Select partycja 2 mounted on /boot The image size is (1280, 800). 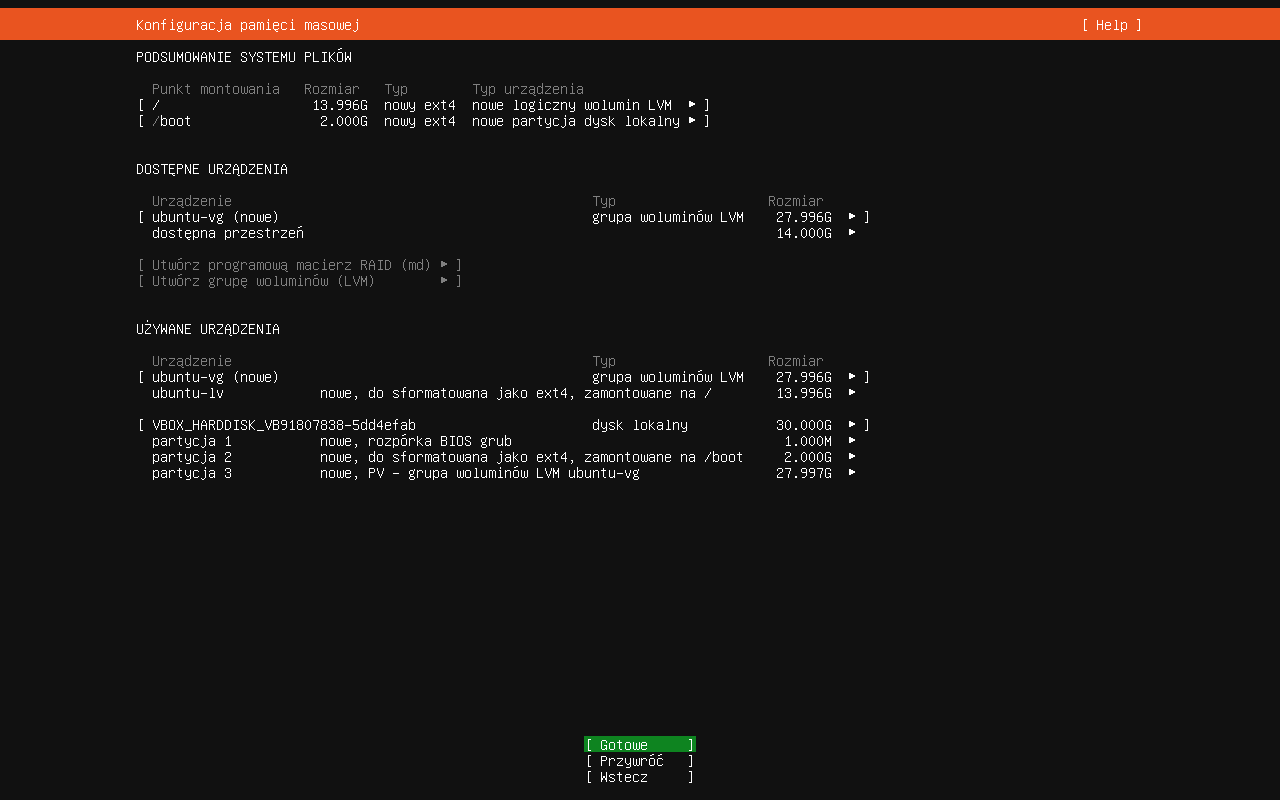point(504,457)
